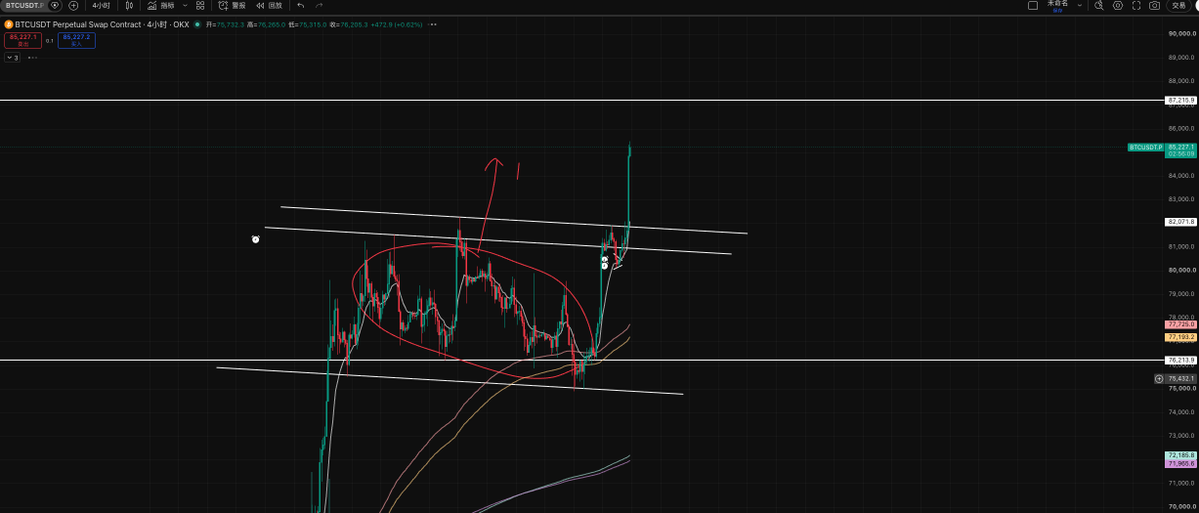Screen dimensions: 1199x513
Task: Expand the favorite indicators chevron
Action: [184, 5]
